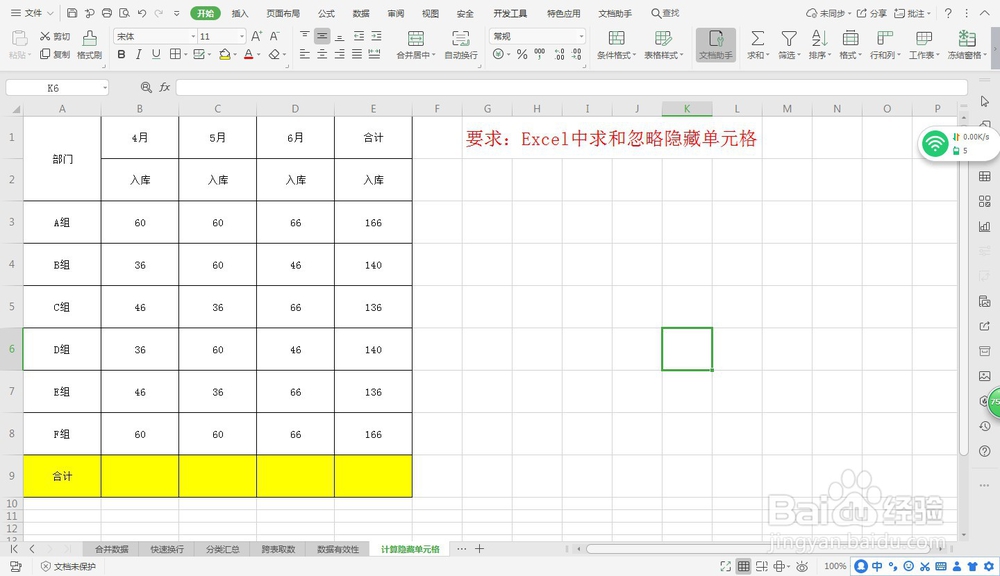
Task: Click the Copy (复制) button
Action: tap(55, 54)
